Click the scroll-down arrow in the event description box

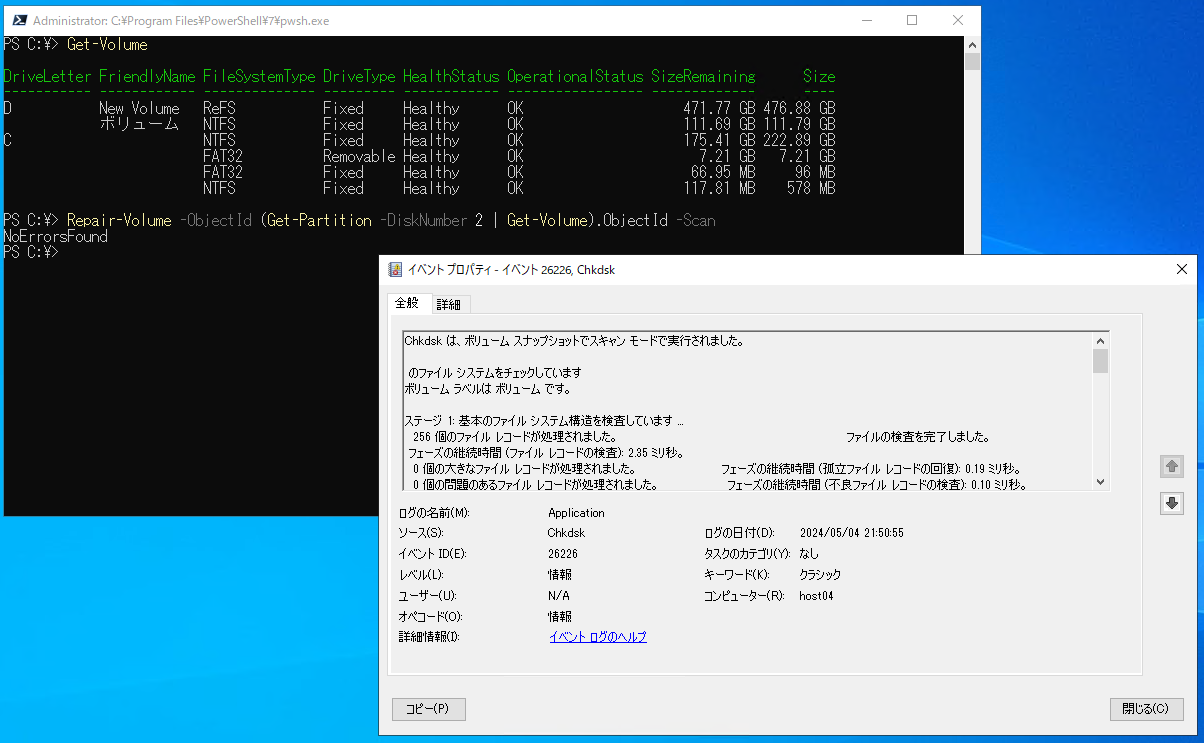coord(1100,481)
